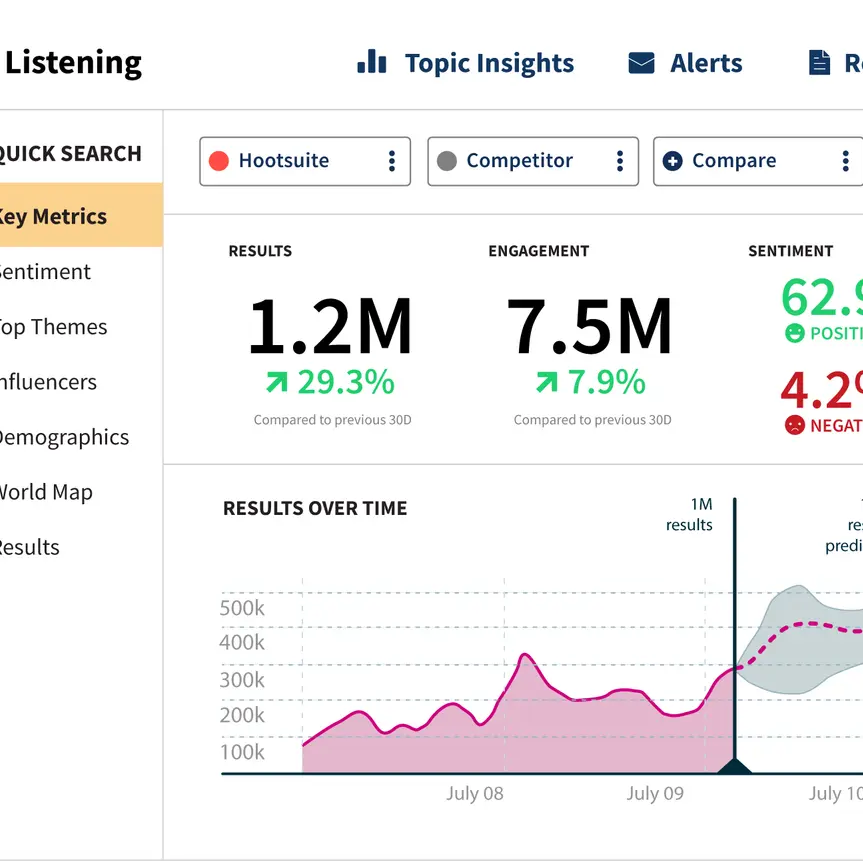Click the 1M results chart annotation
Viewport: 863px width, 863px height.
point(689,514)
